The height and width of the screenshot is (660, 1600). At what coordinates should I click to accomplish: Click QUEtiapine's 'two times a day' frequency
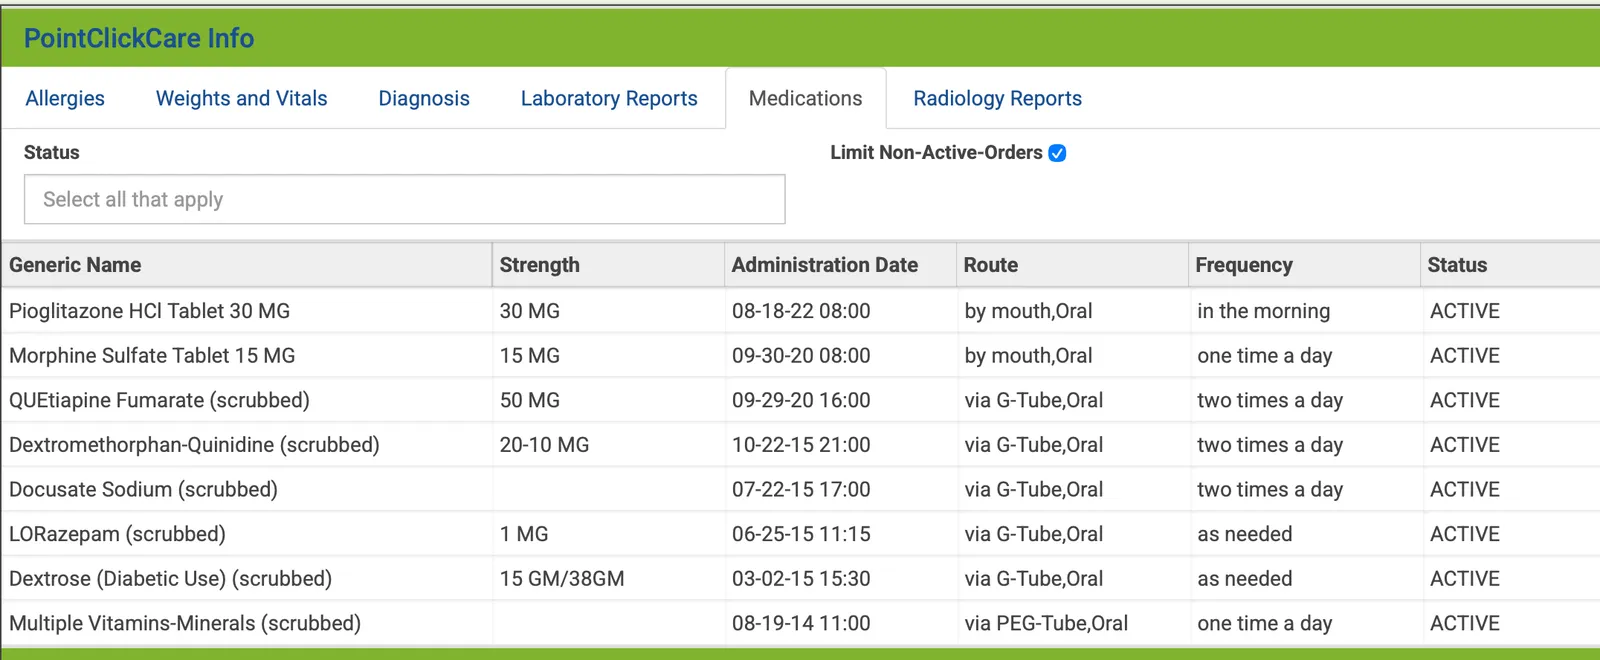(1270, 400)
